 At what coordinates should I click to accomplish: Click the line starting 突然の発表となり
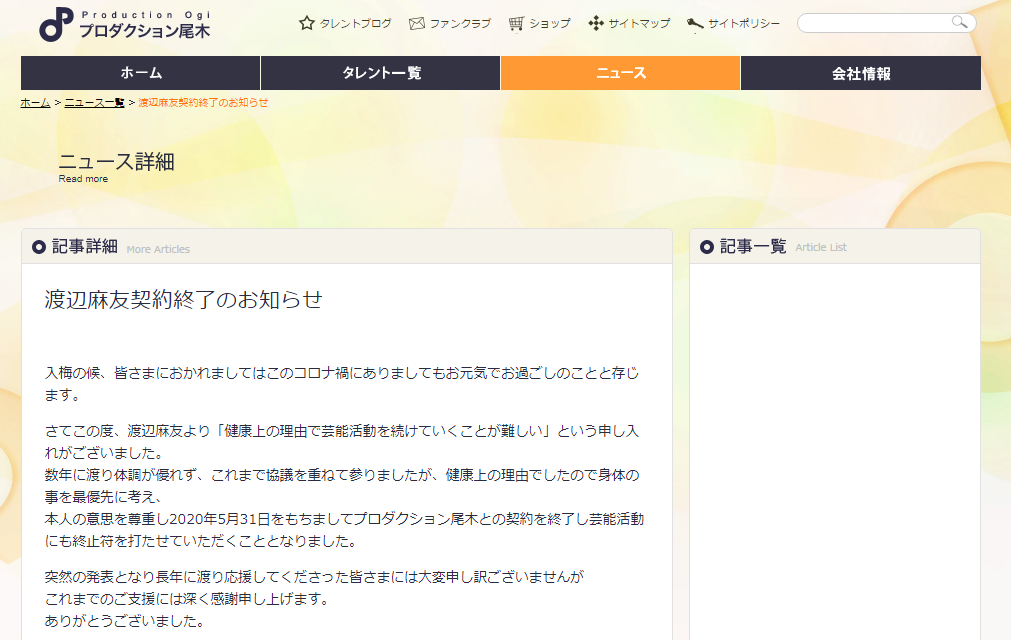[314, 577]
